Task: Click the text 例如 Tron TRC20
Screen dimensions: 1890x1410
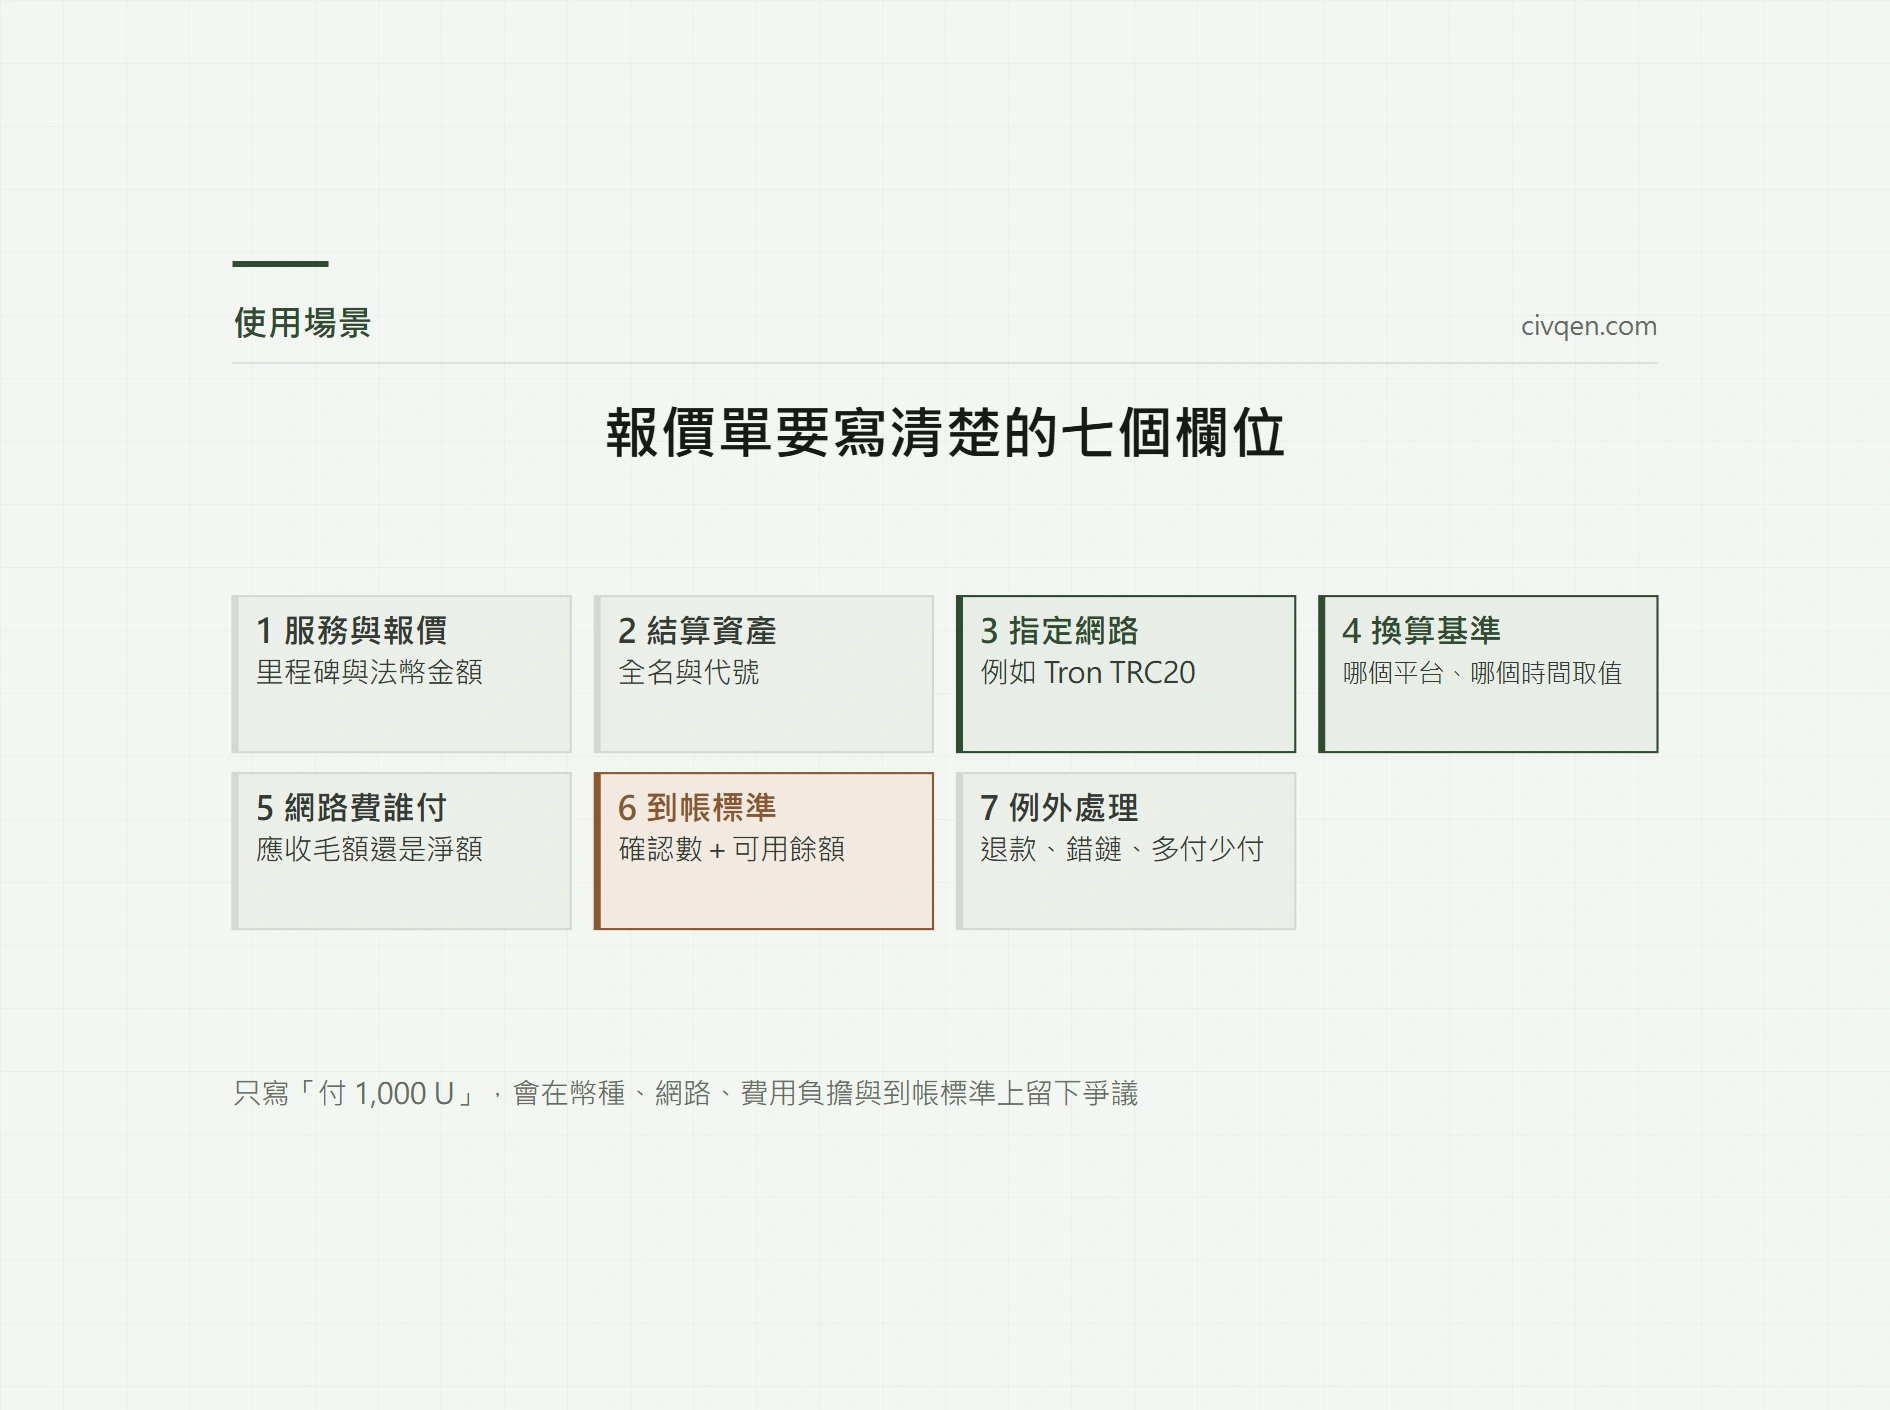Action: click(1088, 672)
